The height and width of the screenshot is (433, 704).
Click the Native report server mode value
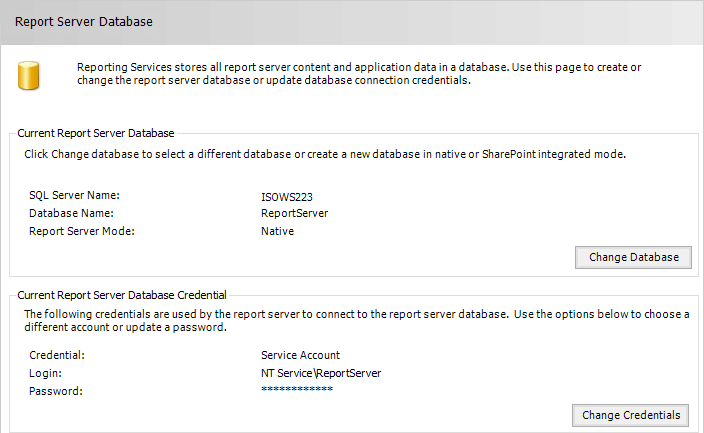(277, 231)
